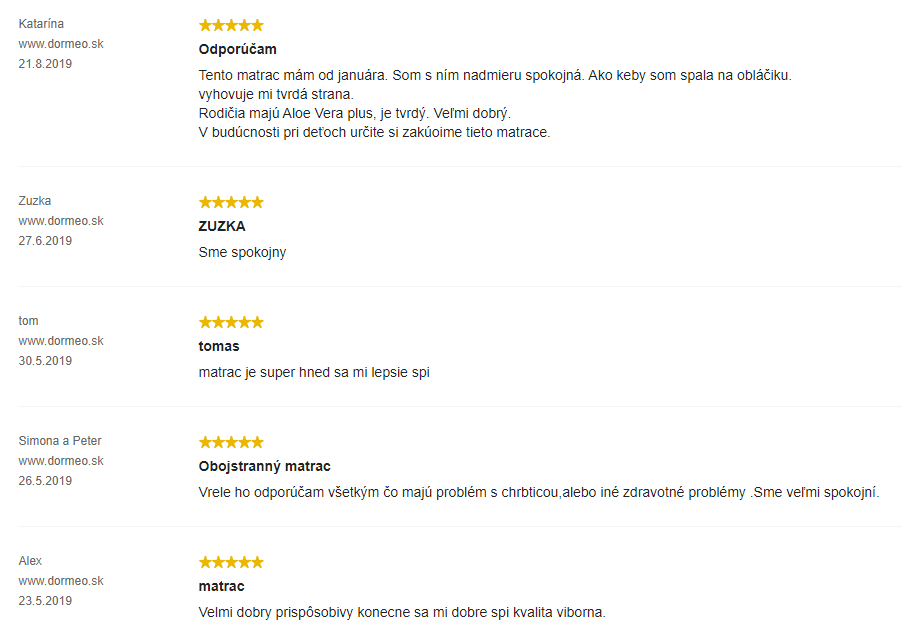The width and height of the screenshot is (902, 640).
Task: Select the review title Obojstranný matrac
Action: pos(265,466)
